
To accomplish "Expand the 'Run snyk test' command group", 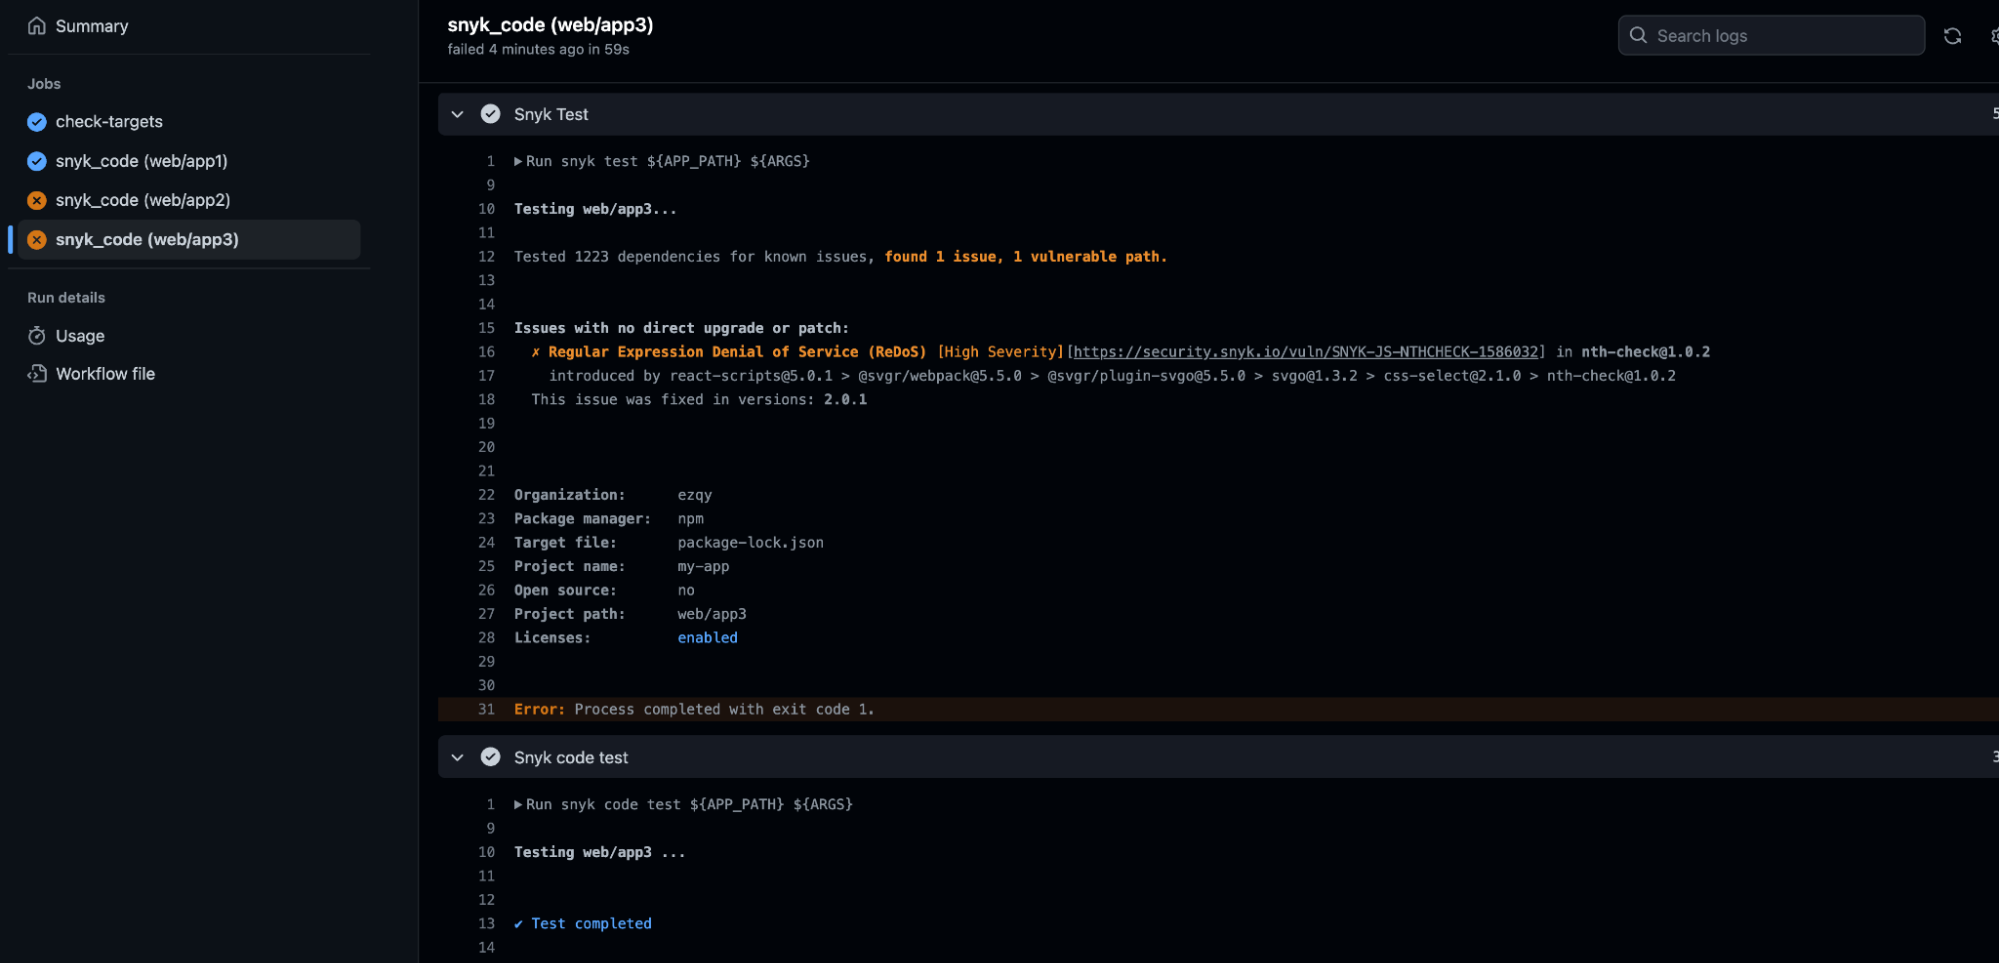I will tap(518, 161).
